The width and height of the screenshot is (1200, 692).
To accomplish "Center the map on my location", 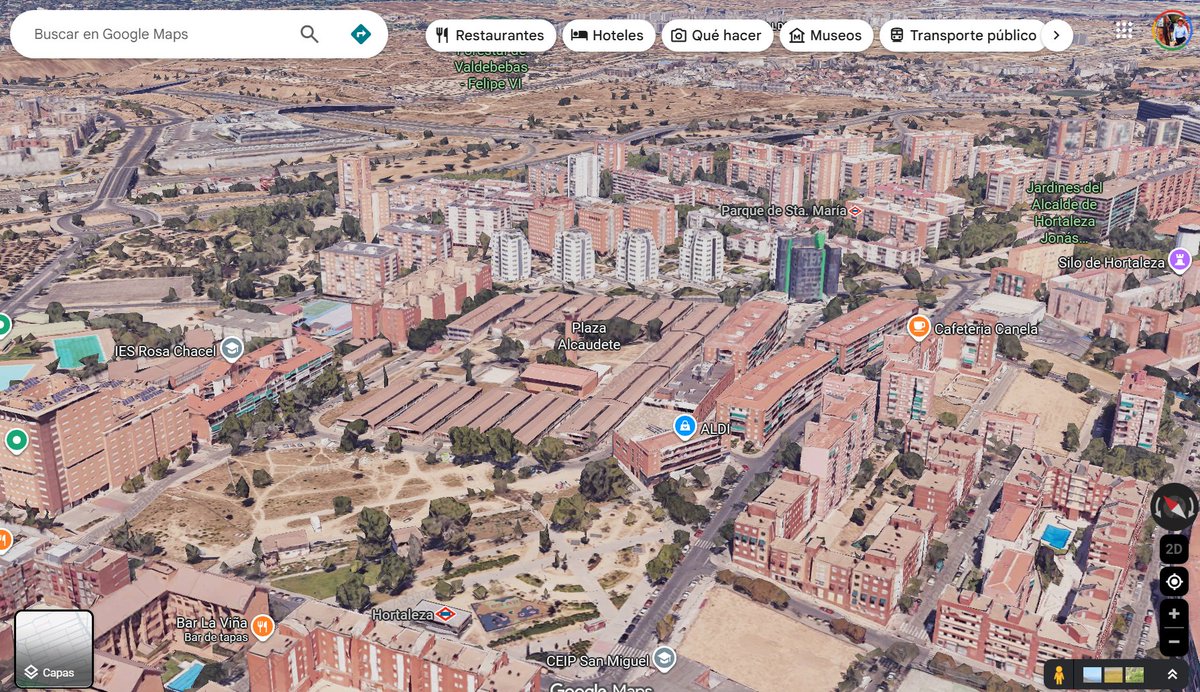I will pos(1174,582).
